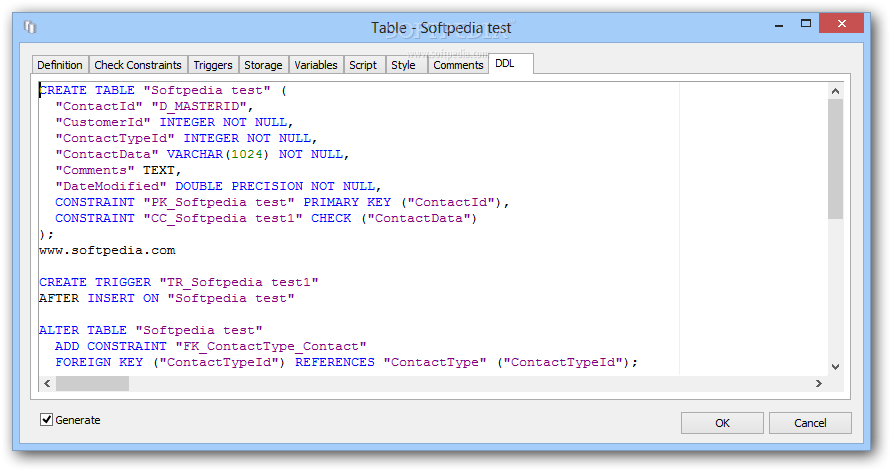Open the Variables tab
891x471 pixels.
point(316,65)
